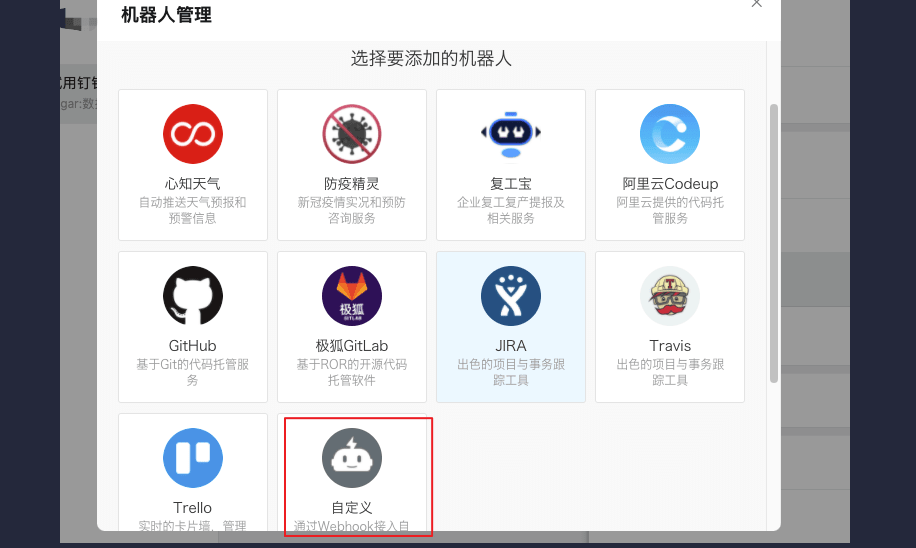Click the GitHub title label

(193, 346)
